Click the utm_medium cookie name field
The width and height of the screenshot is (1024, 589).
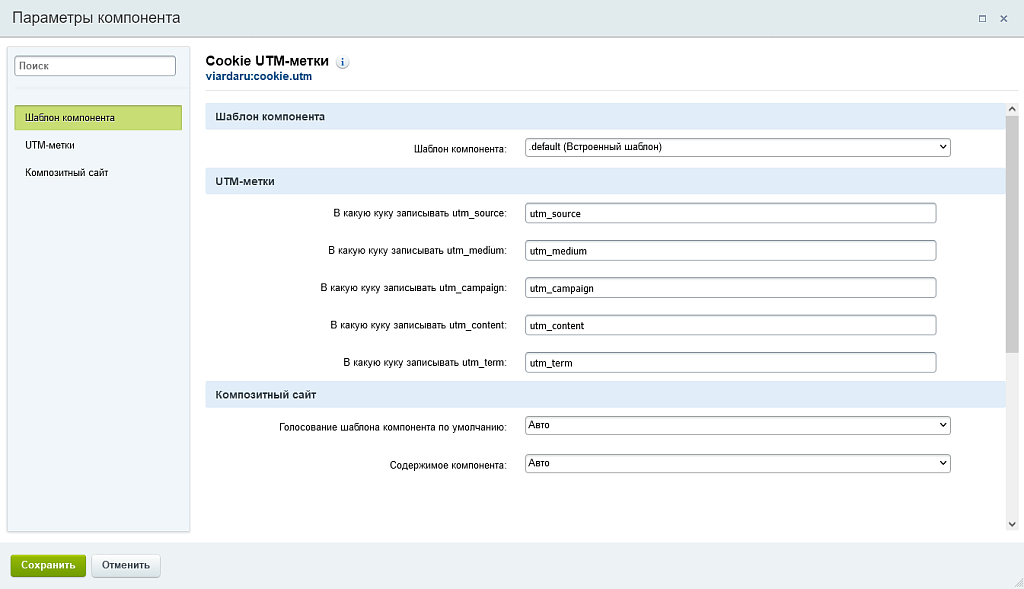click(730, 250)
